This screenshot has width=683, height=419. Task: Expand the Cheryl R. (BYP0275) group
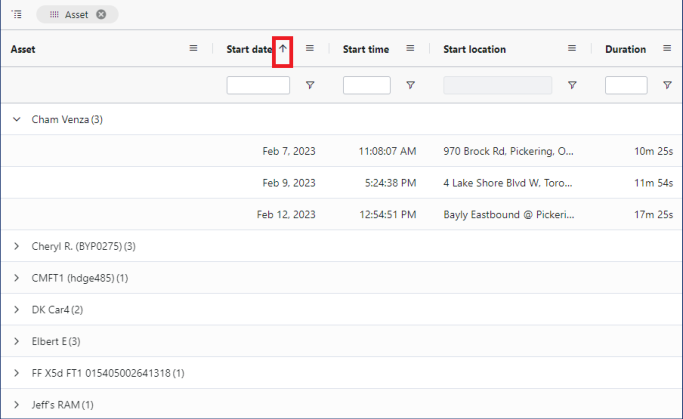[x=16, y=246]
